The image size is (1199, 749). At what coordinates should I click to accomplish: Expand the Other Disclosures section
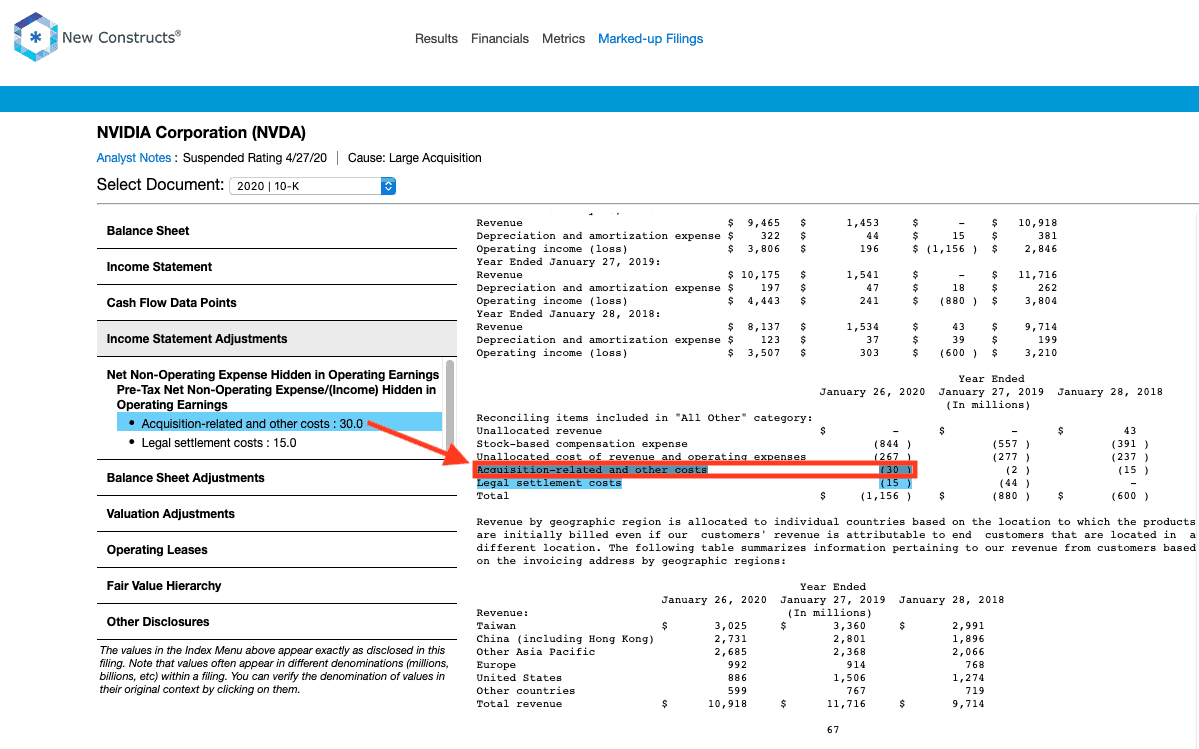[x=277, y=621]
